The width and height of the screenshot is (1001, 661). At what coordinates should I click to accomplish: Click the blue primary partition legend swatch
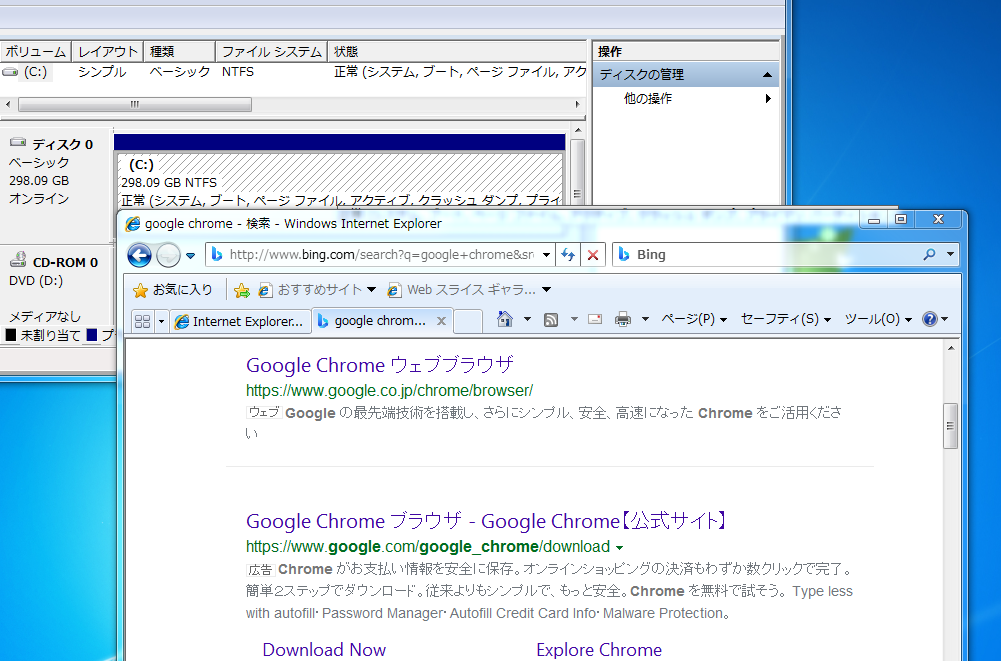tap(92, 335)
